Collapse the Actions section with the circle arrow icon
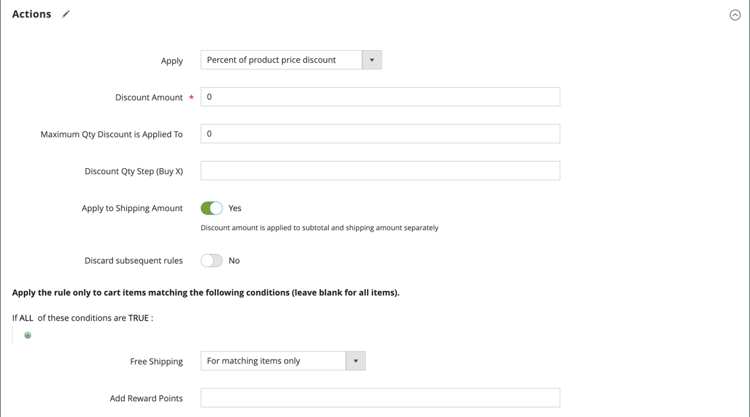 735,15
